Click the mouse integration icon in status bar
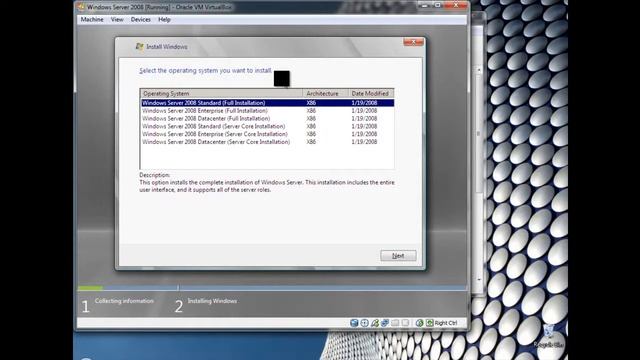640x360 pixels. [x=419, y=323]
